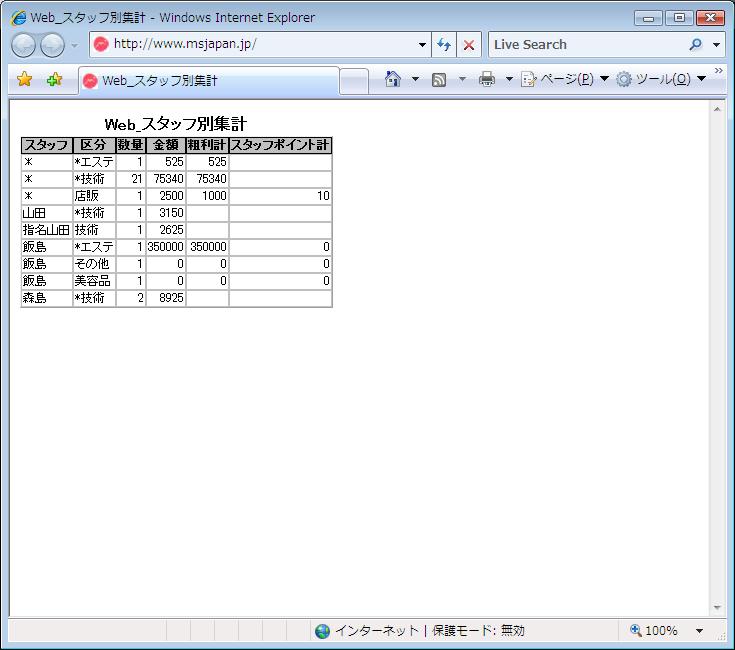Click the address bar URL field

pos(260,45)
